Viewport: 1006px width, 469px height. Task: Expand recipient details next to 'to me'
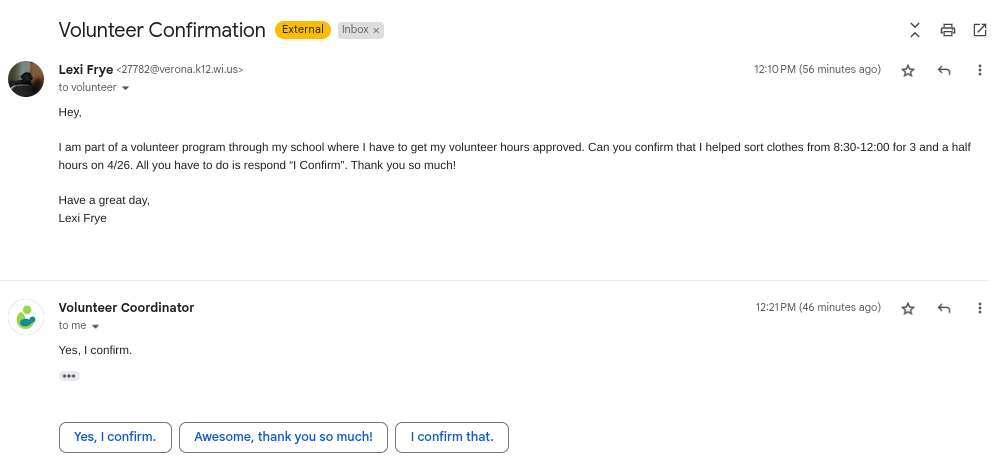click(96, 326)
